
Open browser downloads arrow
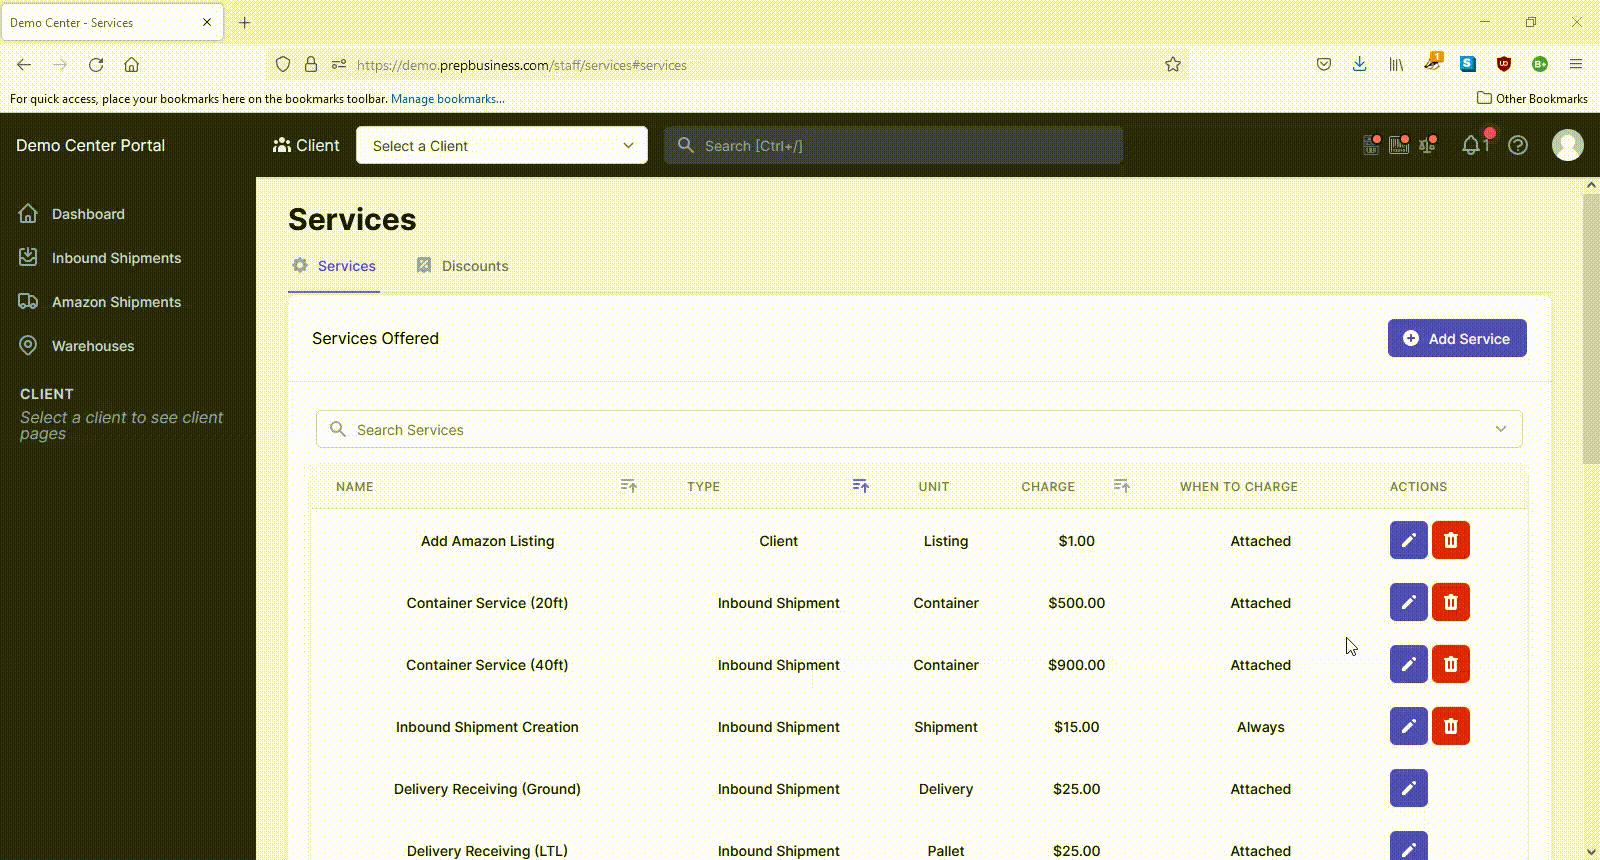pos(1359,65)
